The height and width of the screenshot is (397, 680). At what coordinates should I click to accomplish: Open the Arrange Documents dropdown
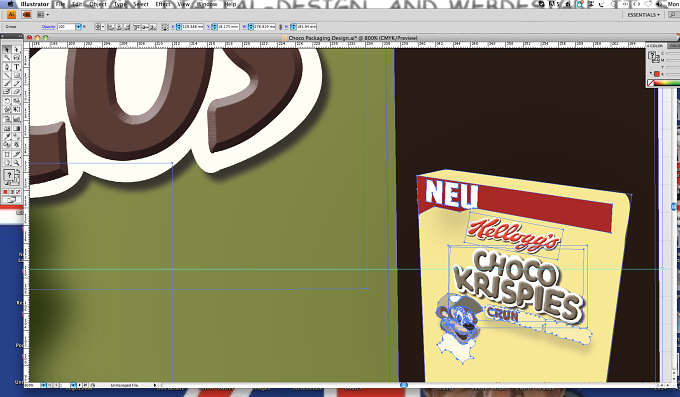pyautogui.click(x=42, y=15)
